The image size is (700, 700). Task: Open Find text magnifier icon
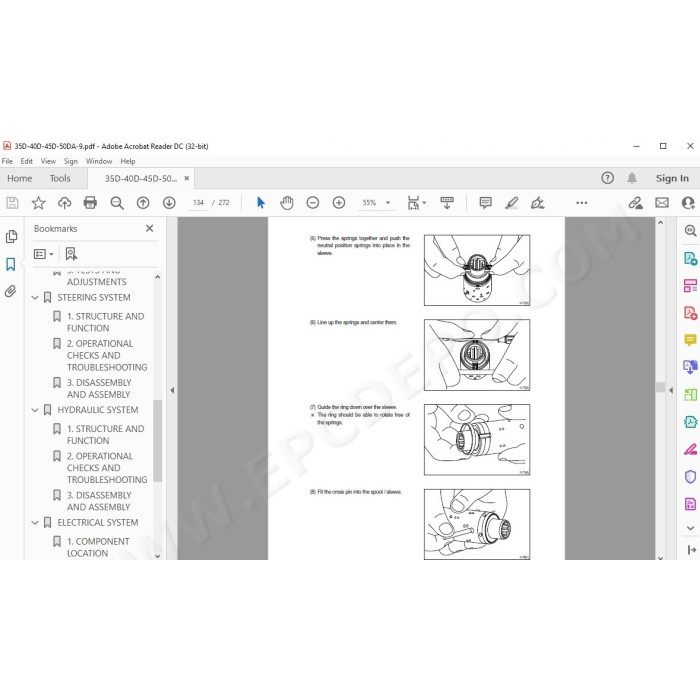[117, 203]
